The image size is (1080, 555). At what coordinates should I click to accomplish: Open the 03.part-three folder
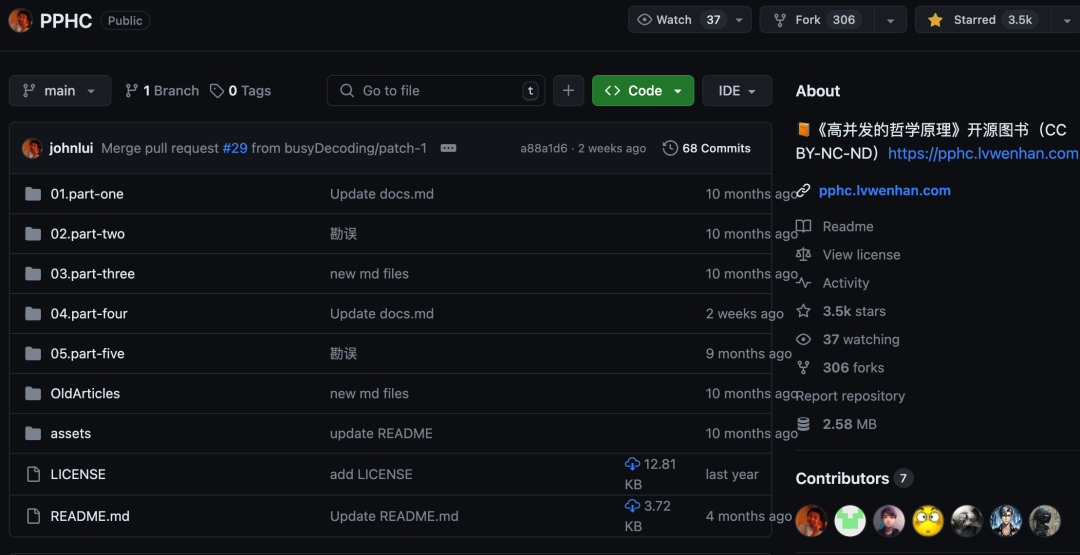pyautogui.click(x=92, y=274)
